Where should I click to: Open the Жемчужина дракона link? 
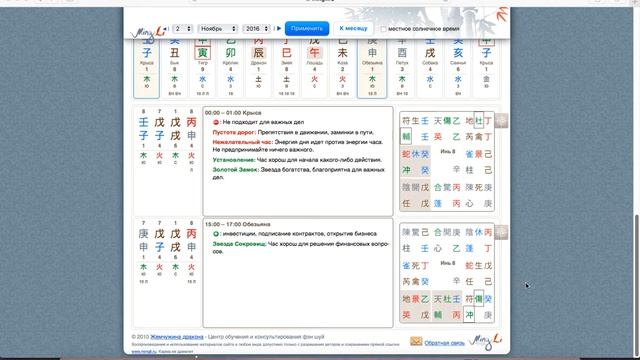pos(177,337)
